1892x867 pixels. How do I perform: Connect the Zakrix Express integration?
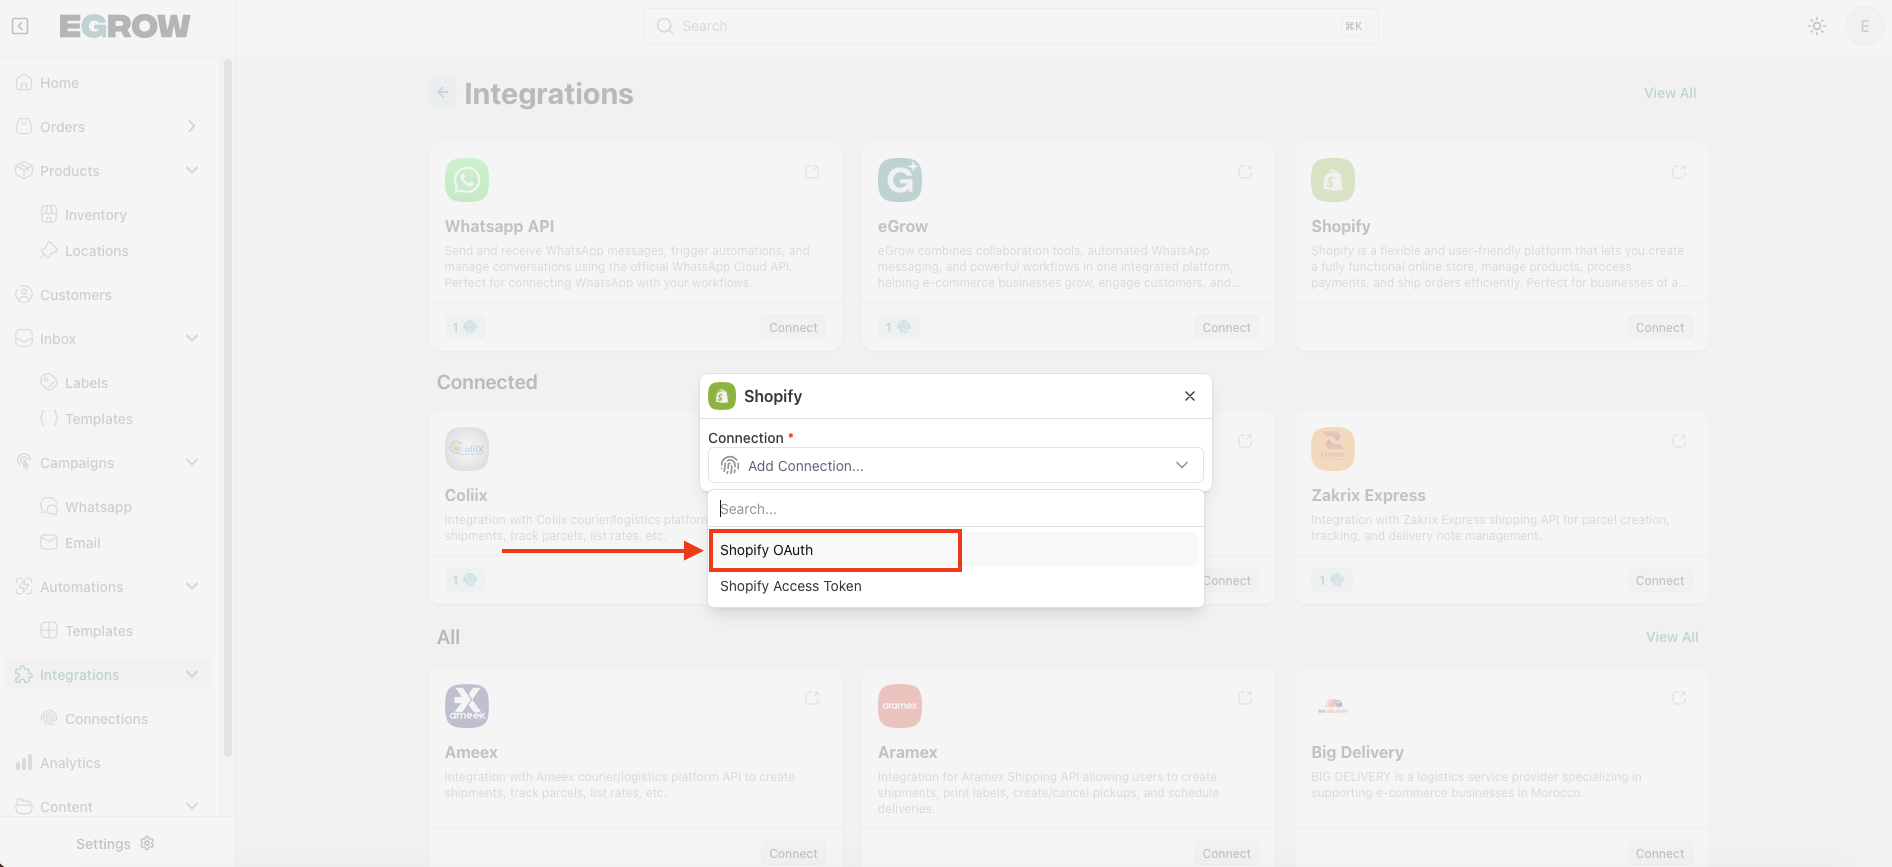[x=1660, y=580]
